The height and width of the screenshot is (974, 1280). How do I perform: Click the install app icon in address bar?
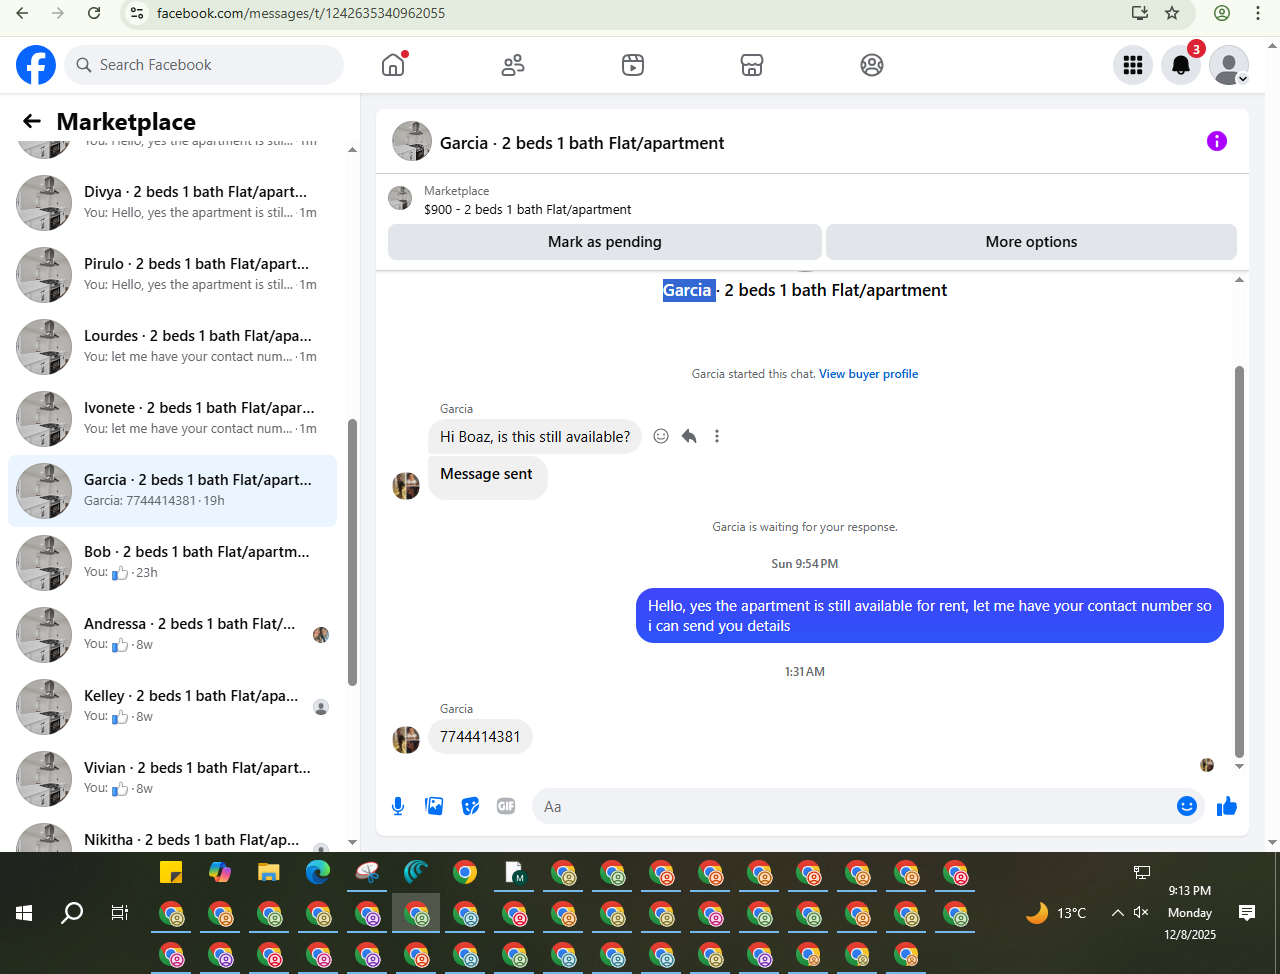[1140, 13]
